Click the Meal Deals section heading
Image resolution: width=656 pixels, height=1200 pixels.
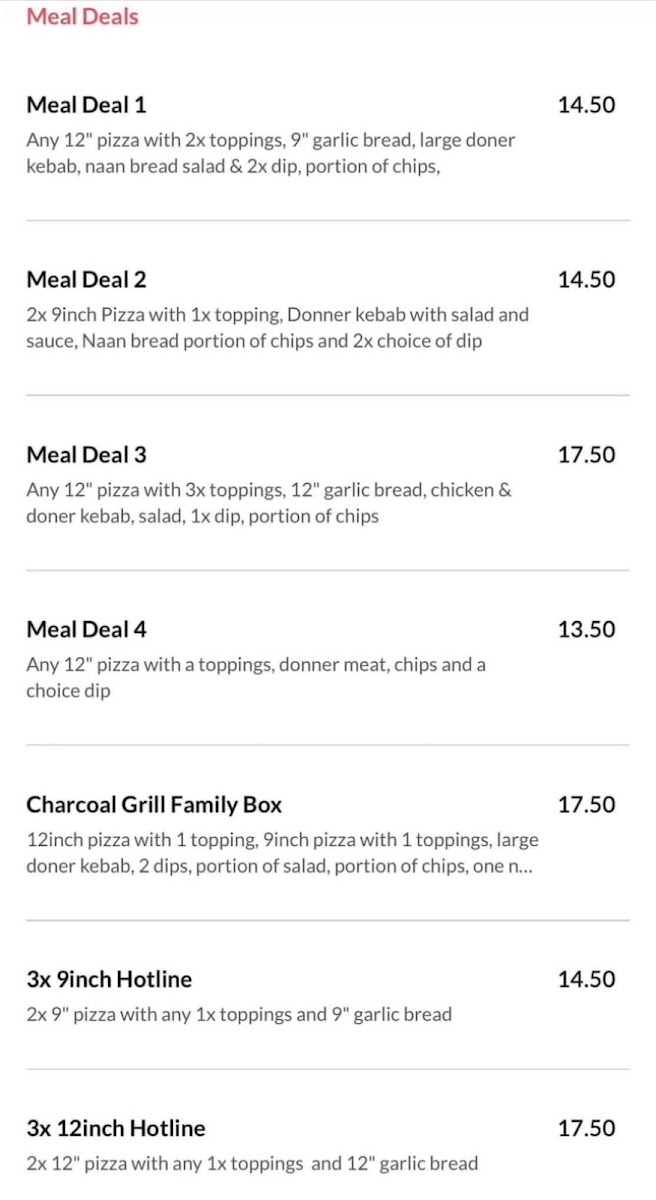point(82,17)
